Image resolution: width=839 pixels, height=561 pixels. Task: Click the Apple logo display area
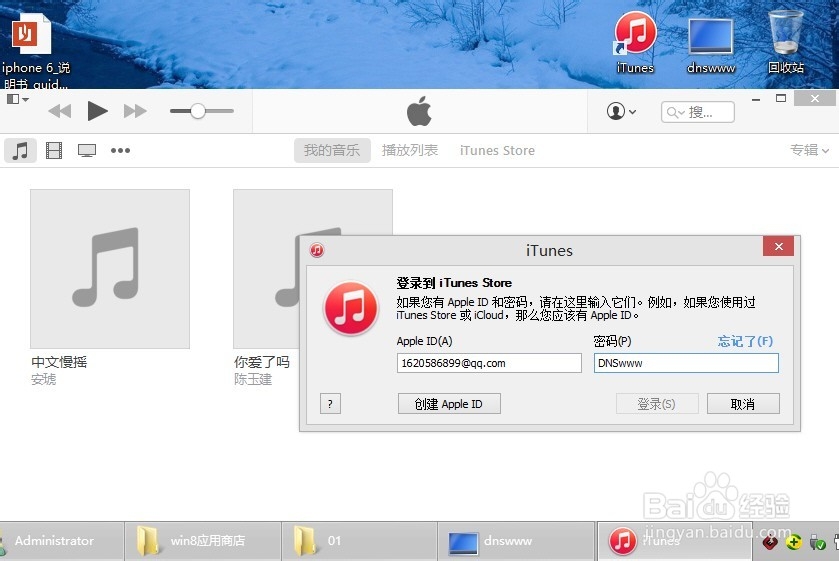(420, 111)
